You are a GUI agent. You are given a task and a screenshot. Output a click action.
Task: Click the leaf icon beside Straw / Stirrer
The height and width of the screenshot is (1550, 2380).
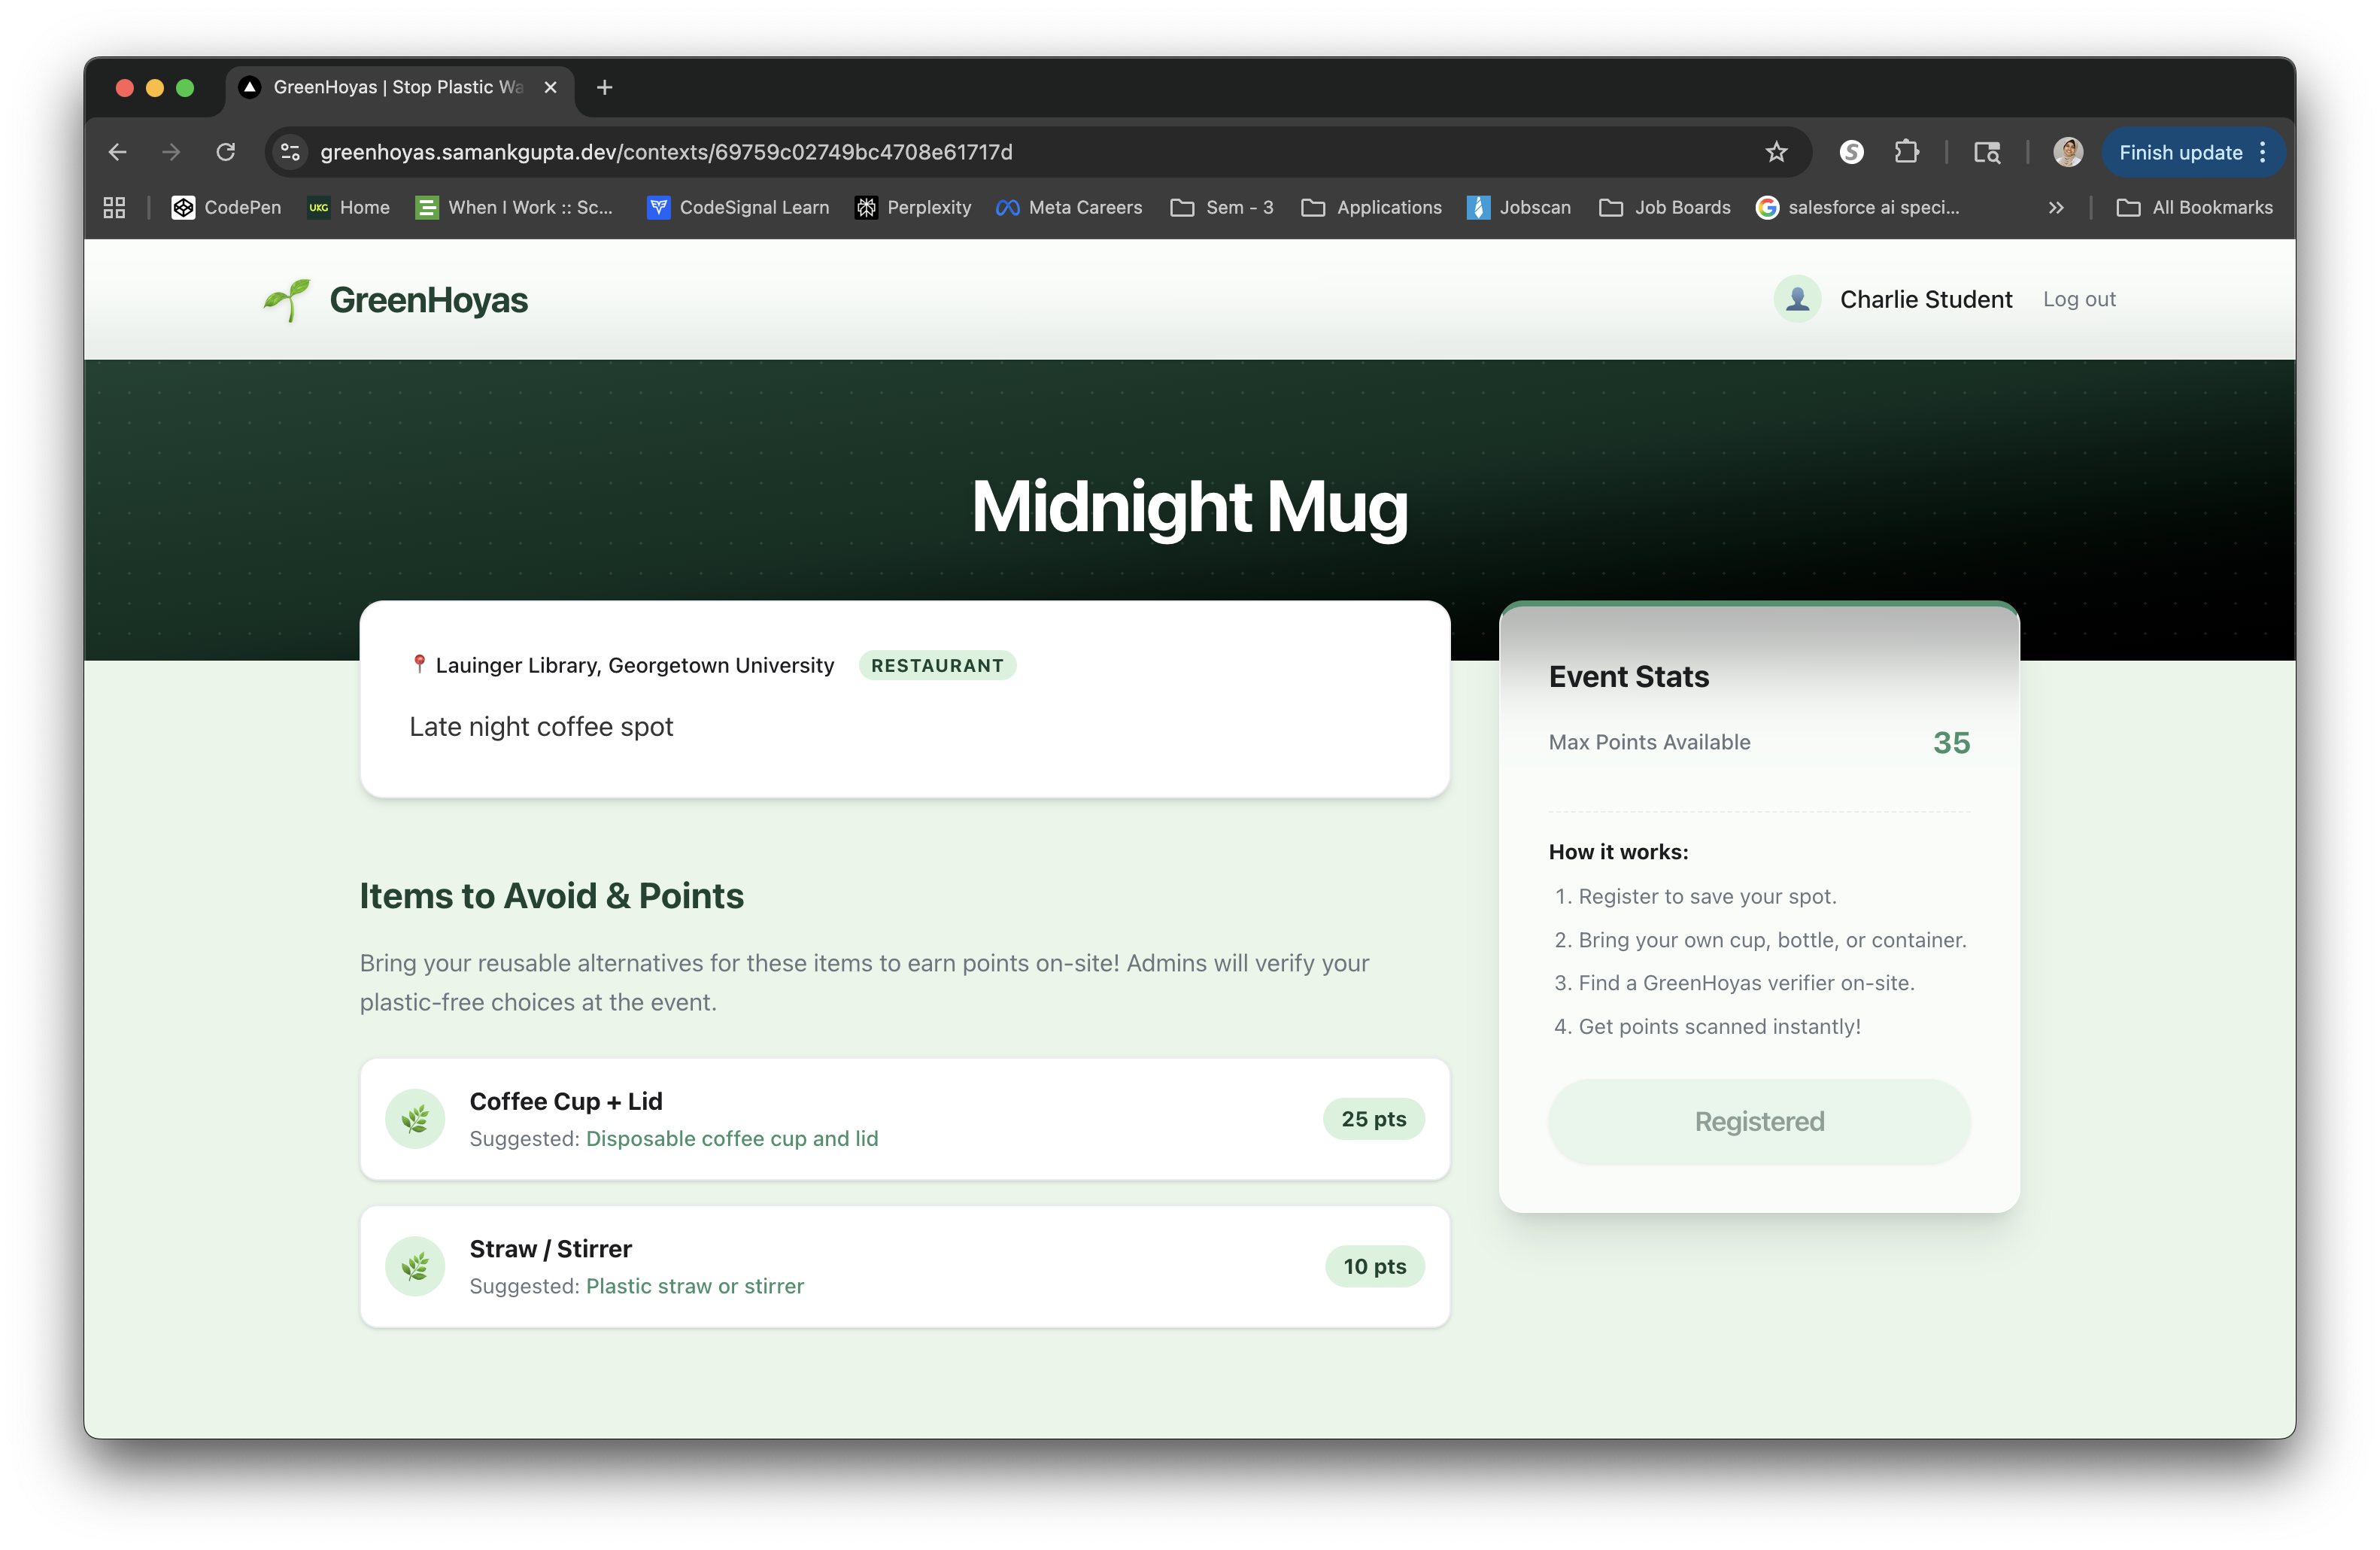tap(415, 1266)
